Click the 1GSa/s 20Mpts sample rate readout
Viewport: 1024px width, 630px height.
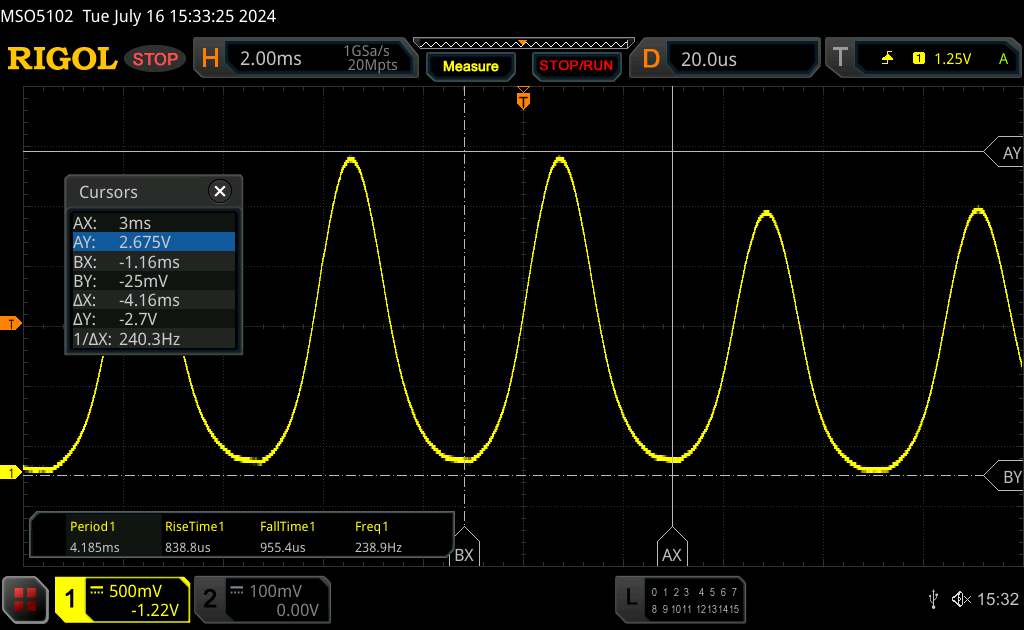pyautogui.click(x=372, y=58)
